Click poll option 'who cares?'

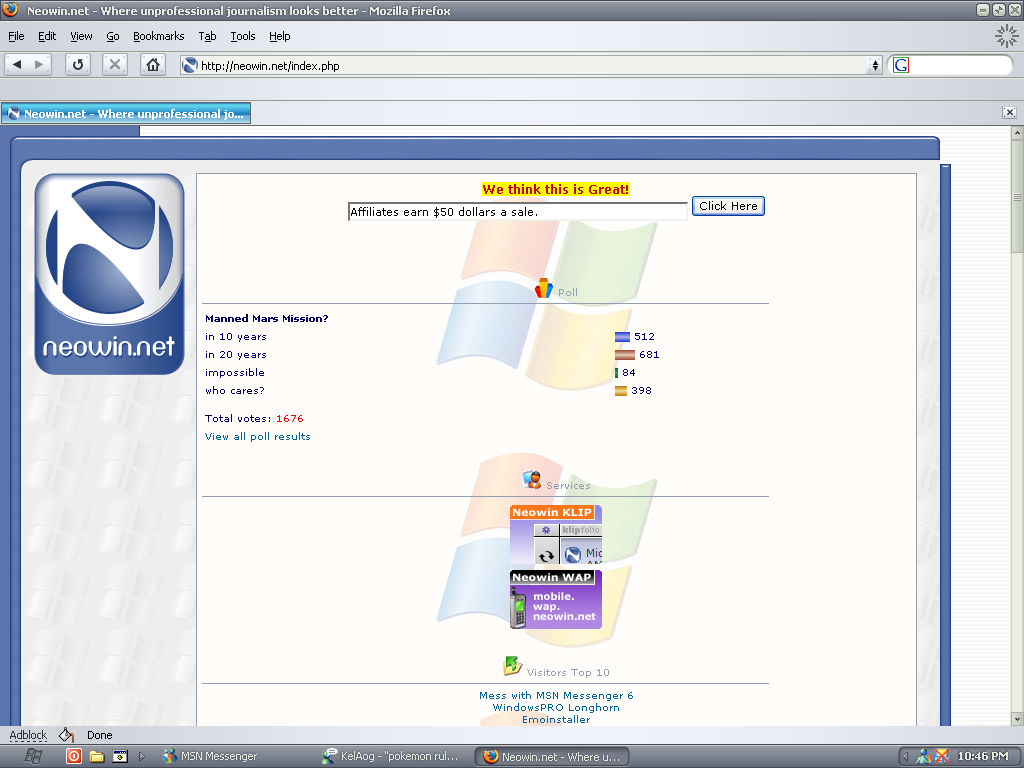[x=234, y=391]
